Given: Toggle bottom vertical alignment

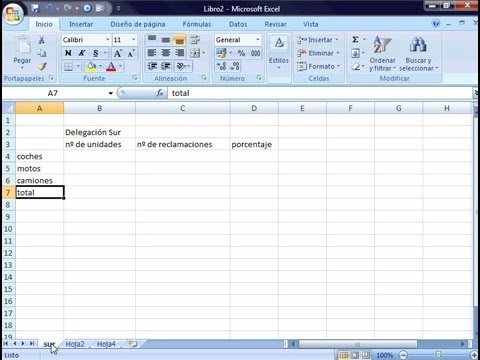Looking at the screenshot, I should point(179,40).
